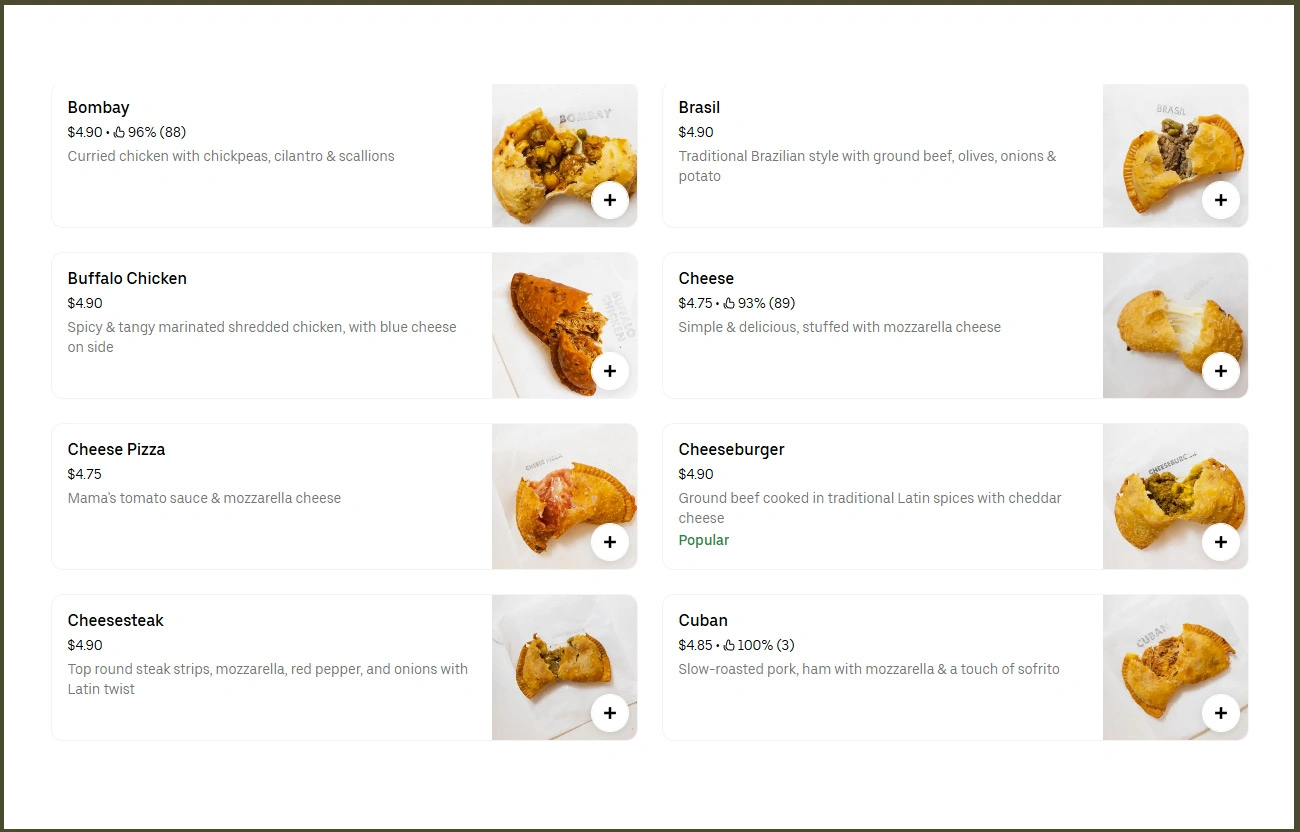Click the Cheese 93% rating thumbs-up
Image resolution: width=1300 pixels, height=832 pixels.
point(729,303)
